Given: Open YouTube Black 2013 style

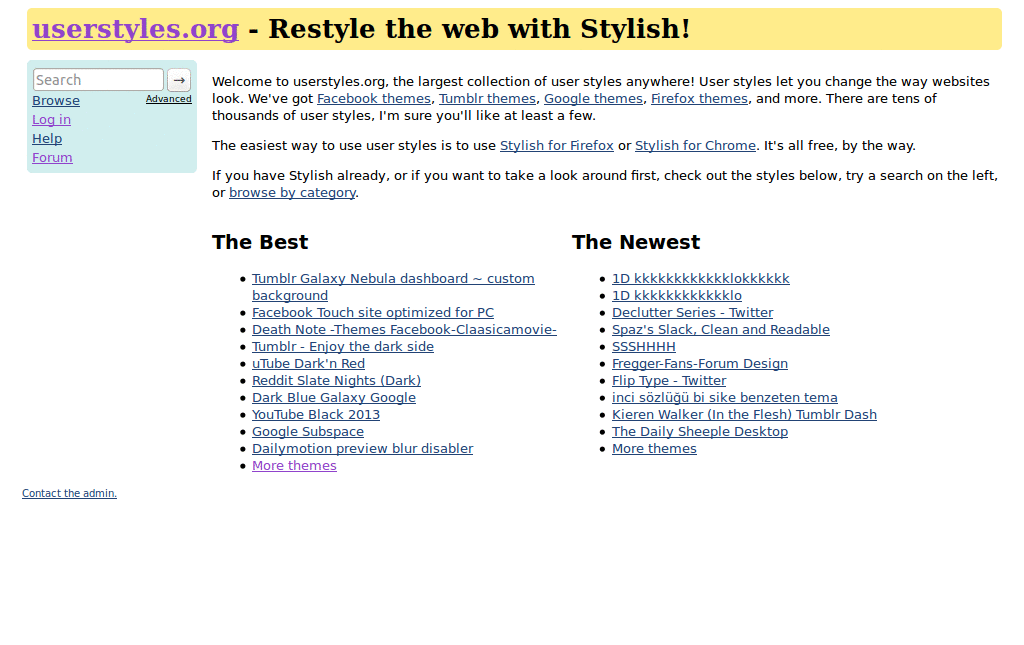Looking at the screenshot, I should click(316, 415).
